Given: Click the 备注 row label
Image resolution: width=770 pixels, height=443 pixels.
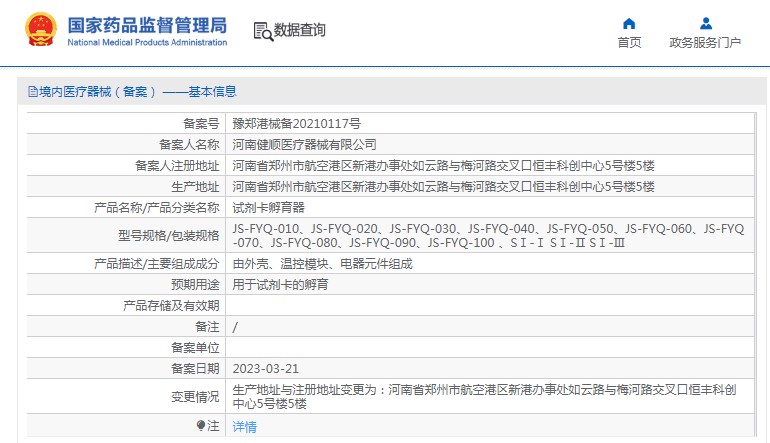Looking at the screenshot, I should tap(207, 327).
